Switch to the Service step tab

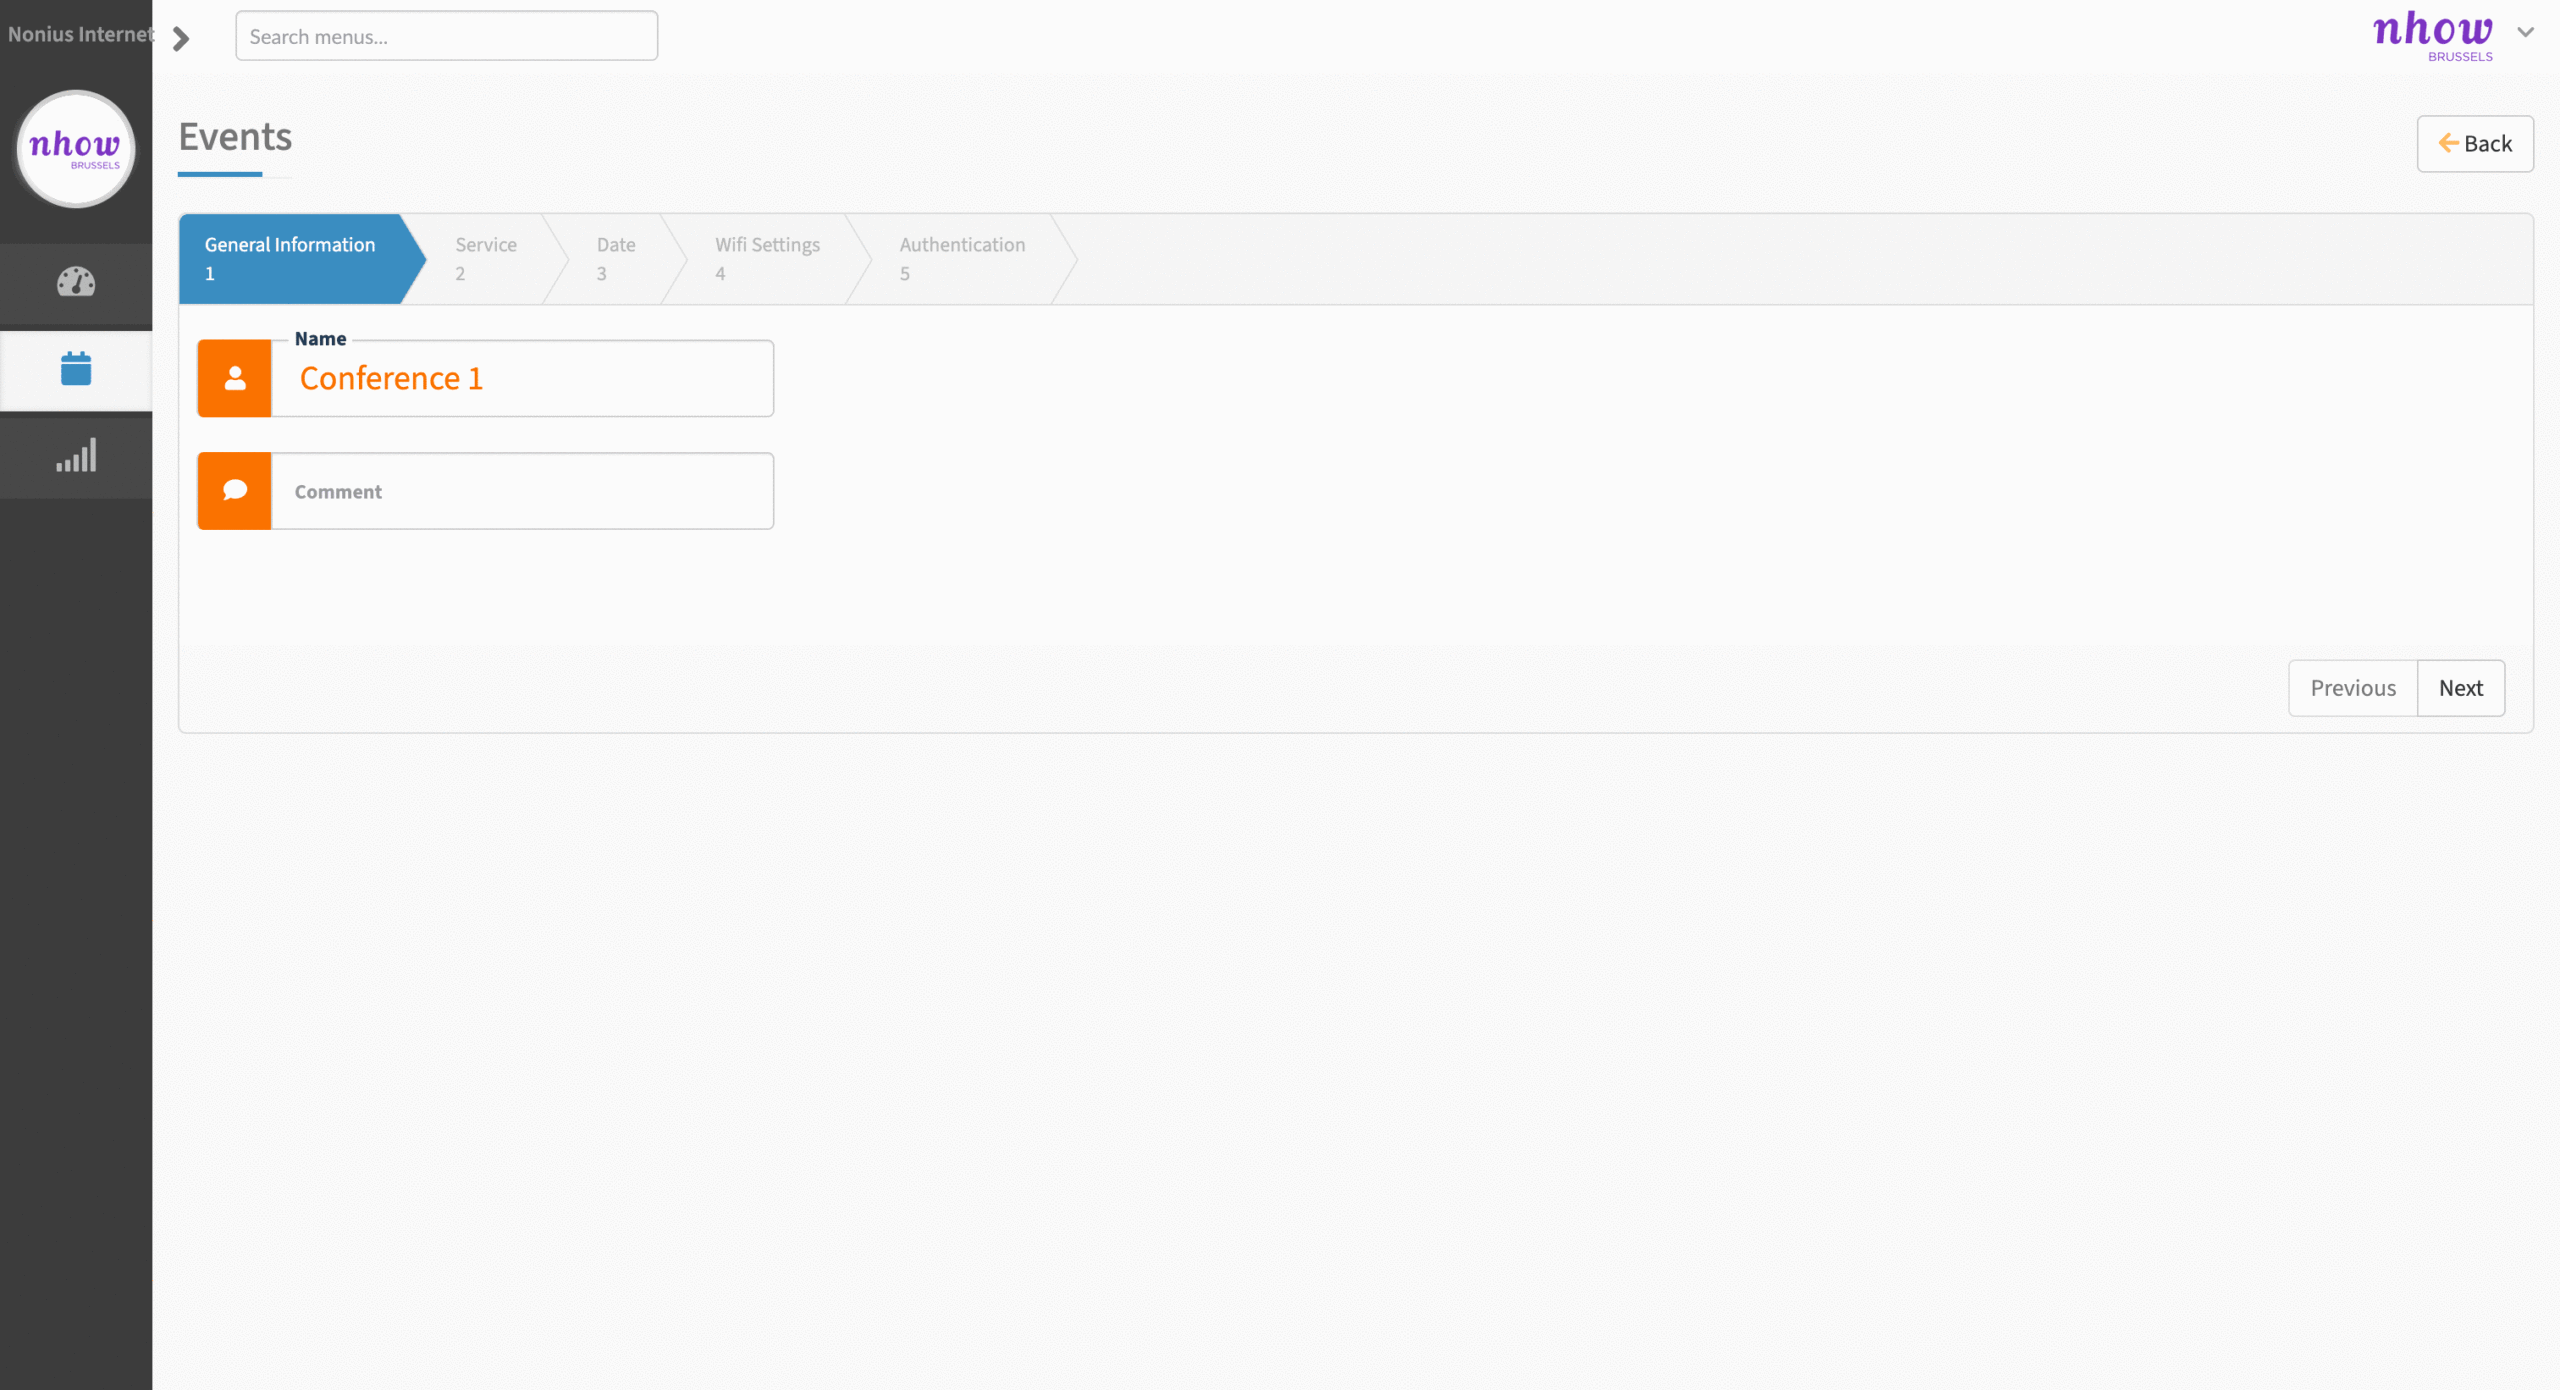(486, 258)
